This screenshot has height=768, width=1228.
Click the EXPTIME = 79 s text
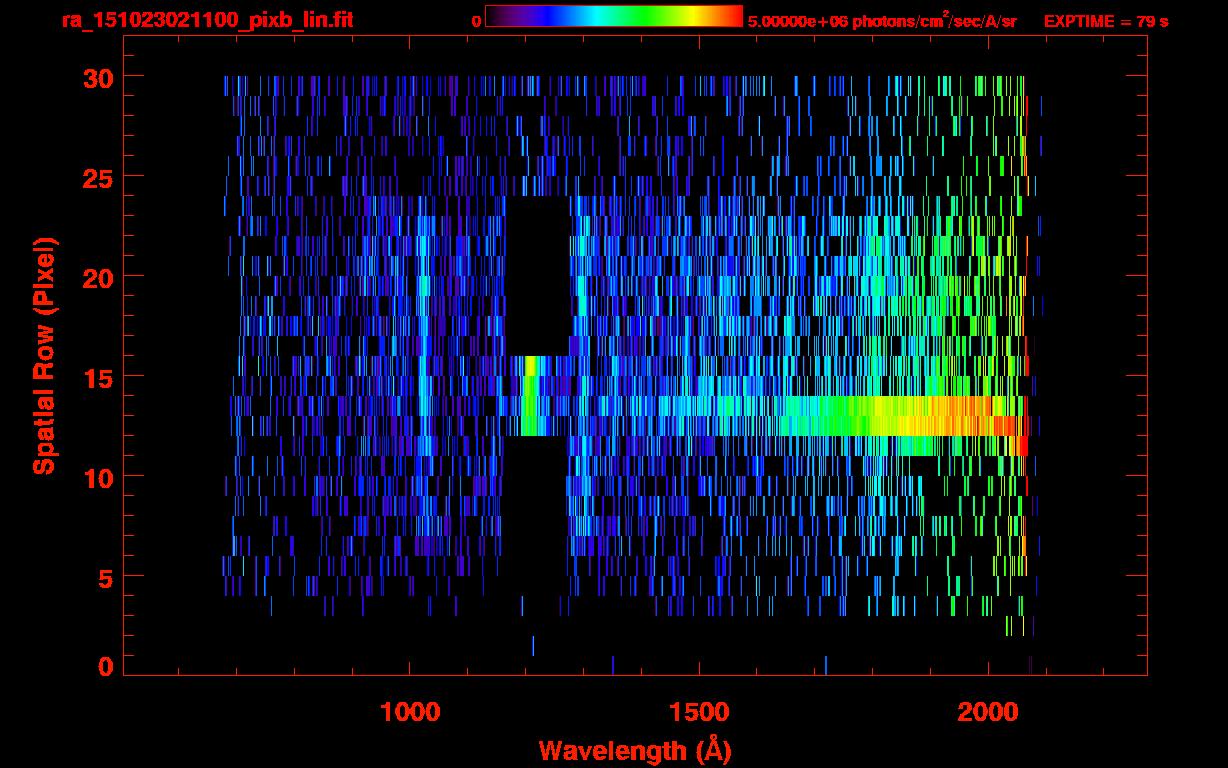click(1106, 21)
